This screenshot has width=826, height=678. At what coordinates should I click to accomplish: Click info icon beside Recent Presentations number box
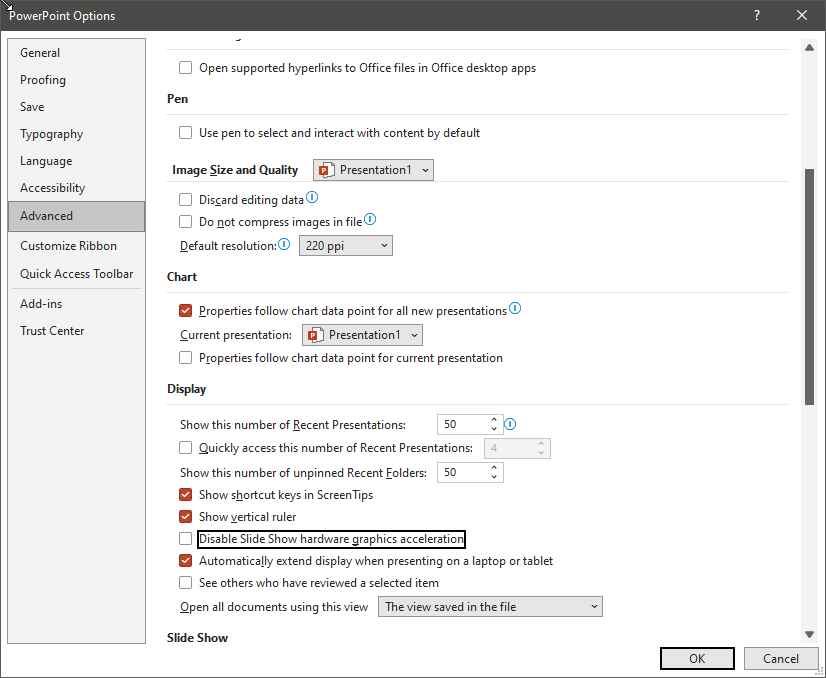(510, 424)
